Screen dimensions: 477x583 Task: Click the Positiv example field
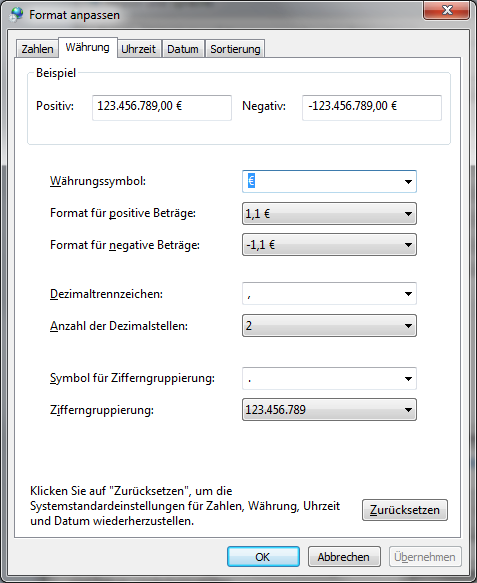[162, 108]
